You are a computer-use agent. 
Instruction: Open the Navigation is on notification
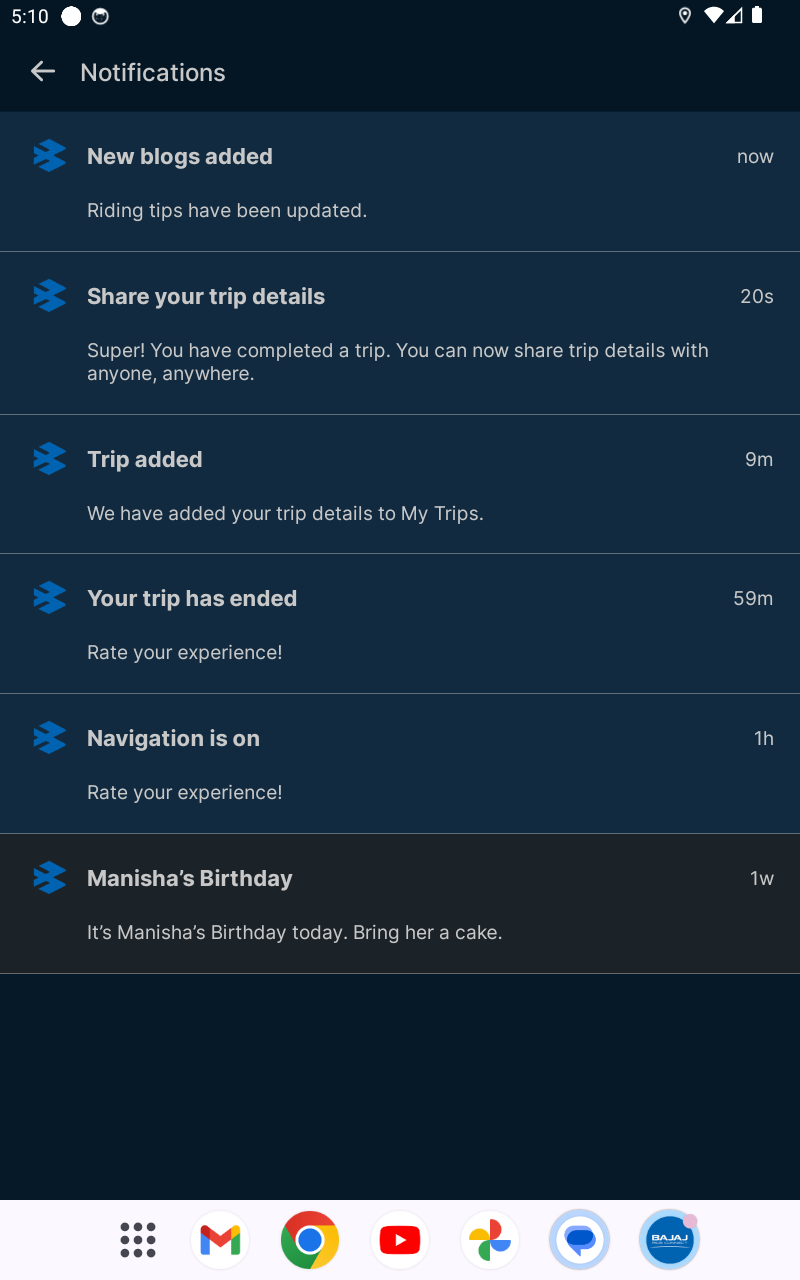pos(400,764)
